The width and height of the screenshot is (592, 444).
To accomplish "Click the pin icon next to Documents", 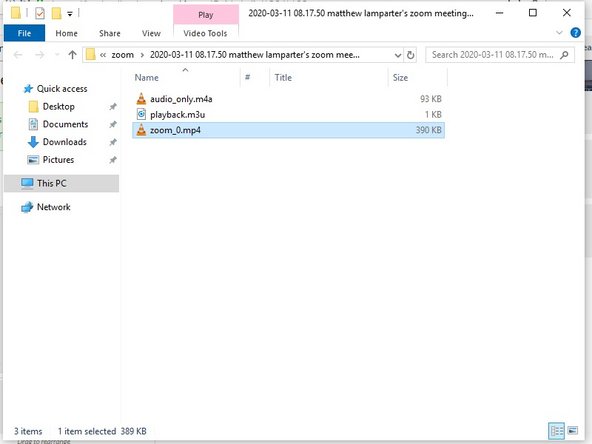I will click(x=113, y=125).
